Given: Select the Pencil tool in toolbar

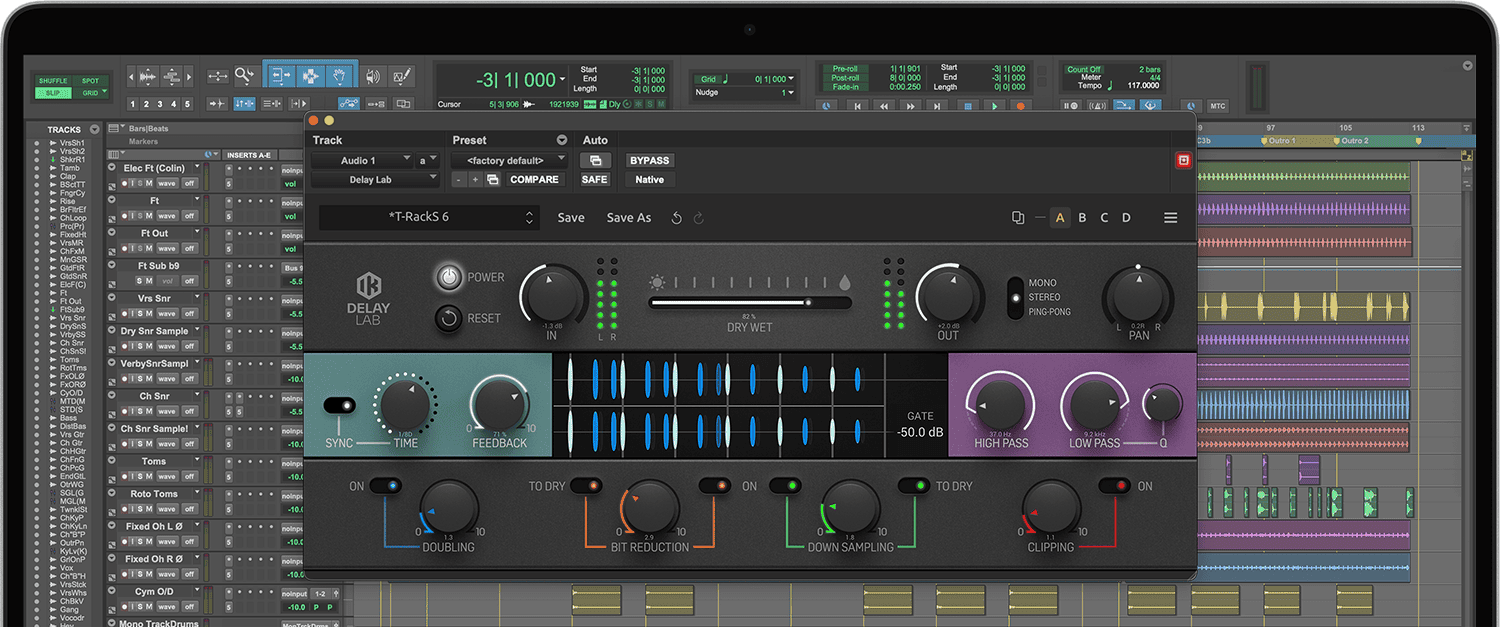Looking at the screenshot, I should coord(402,76).
